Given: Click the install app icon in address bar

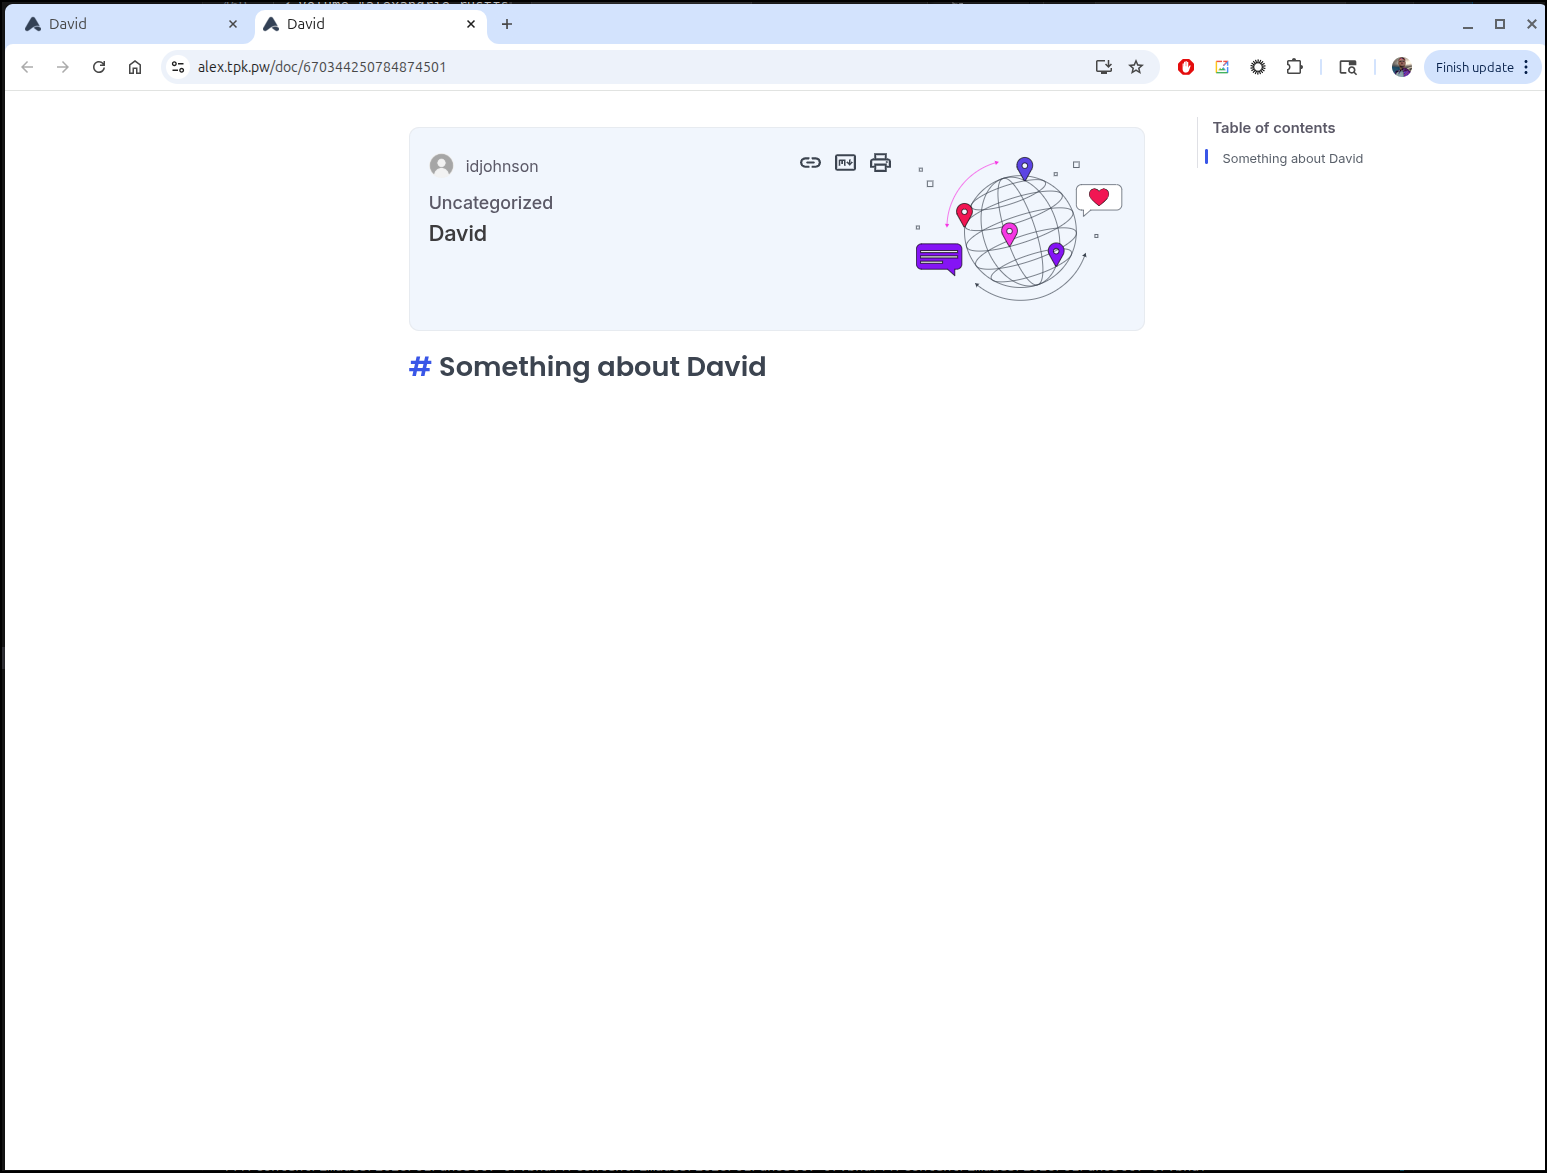Looking at the screenshot, I should pos(1103,67).
